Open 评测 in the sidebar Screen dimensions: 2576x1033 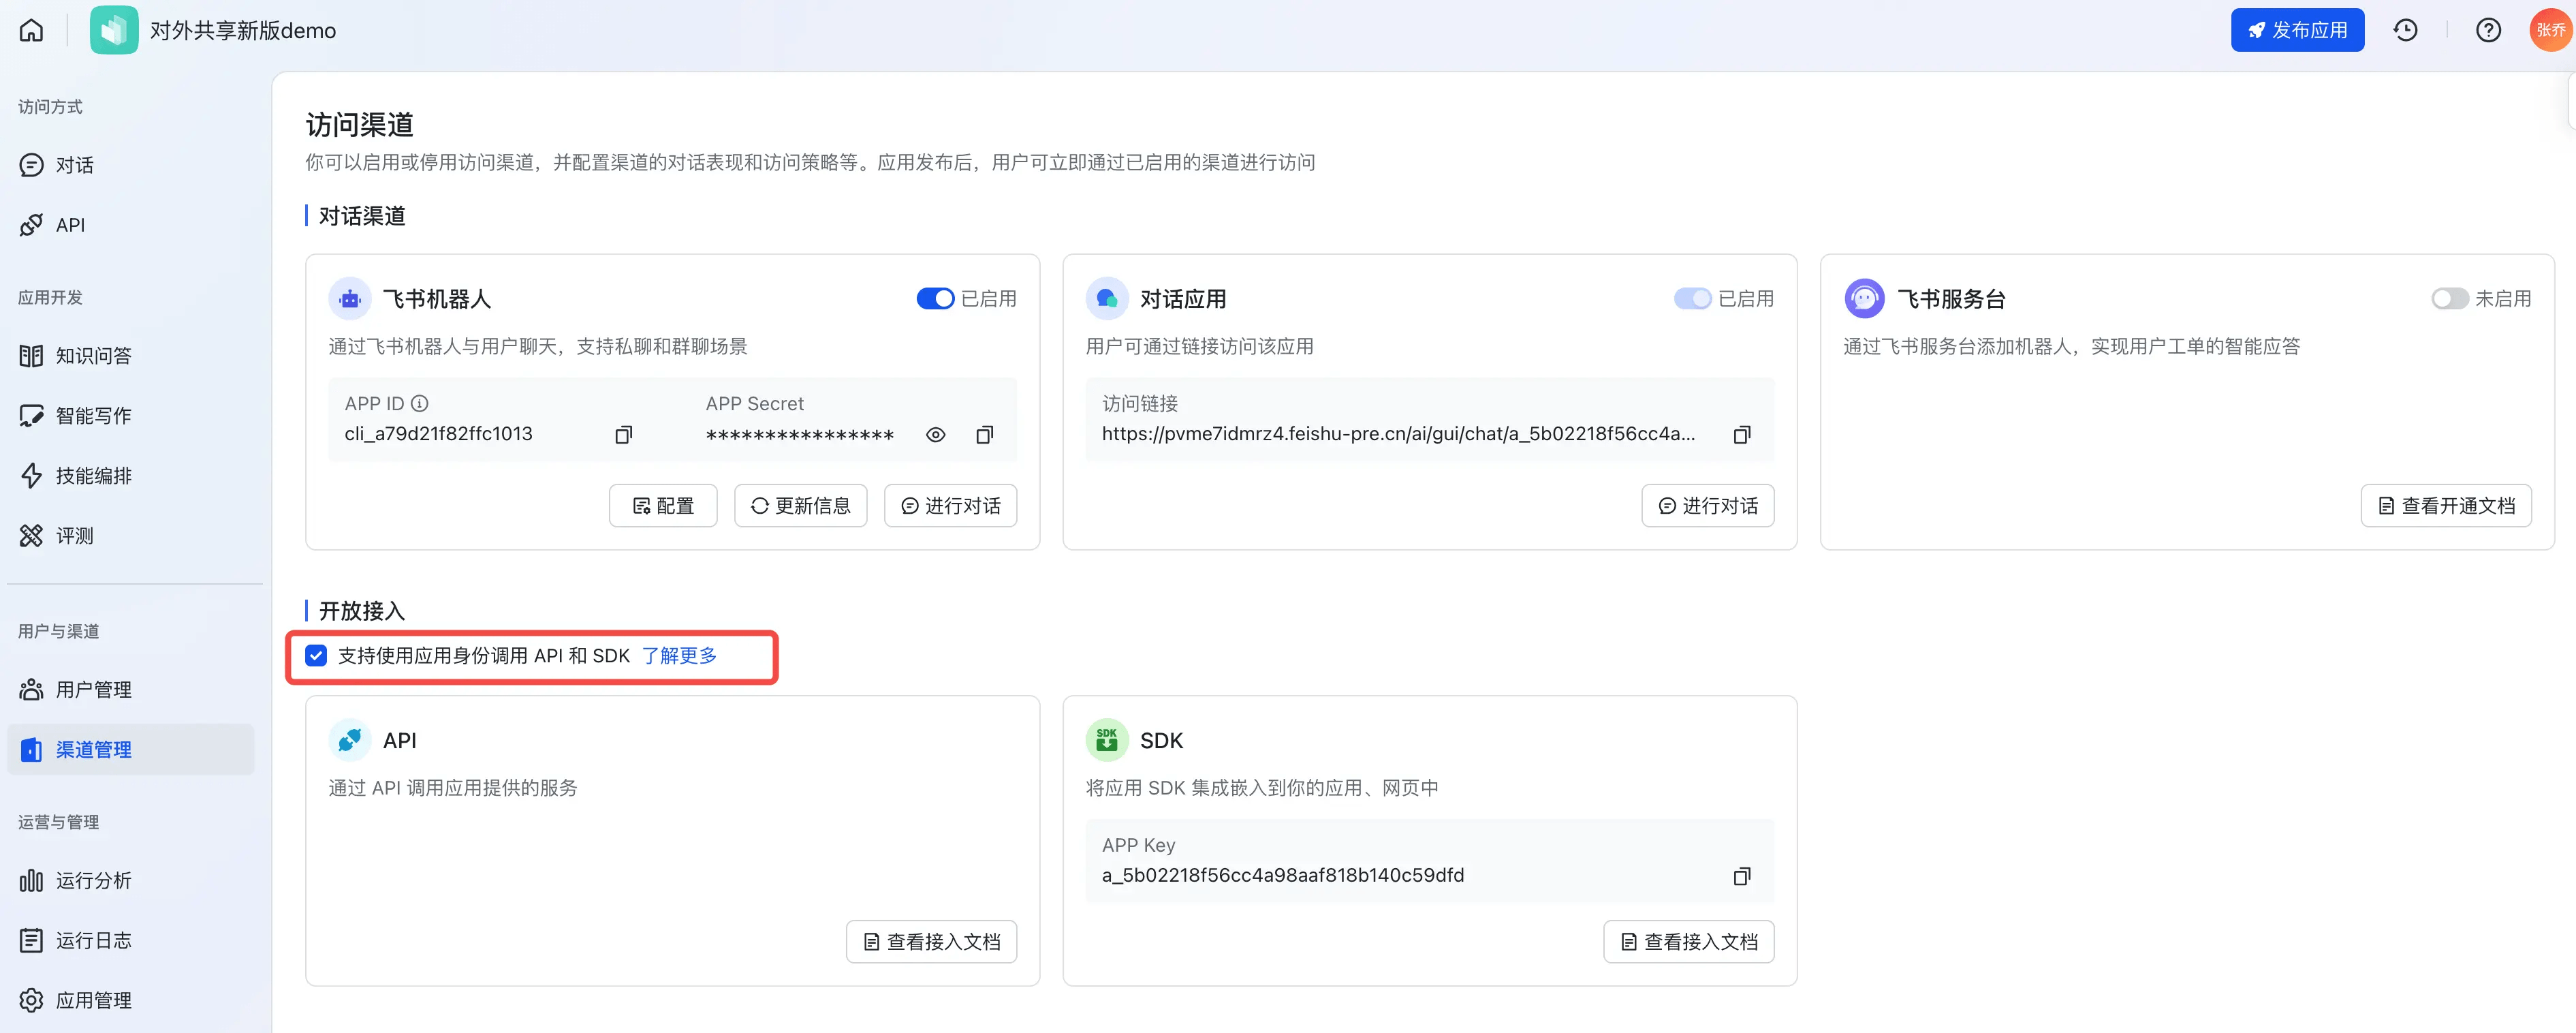(130, 535)
